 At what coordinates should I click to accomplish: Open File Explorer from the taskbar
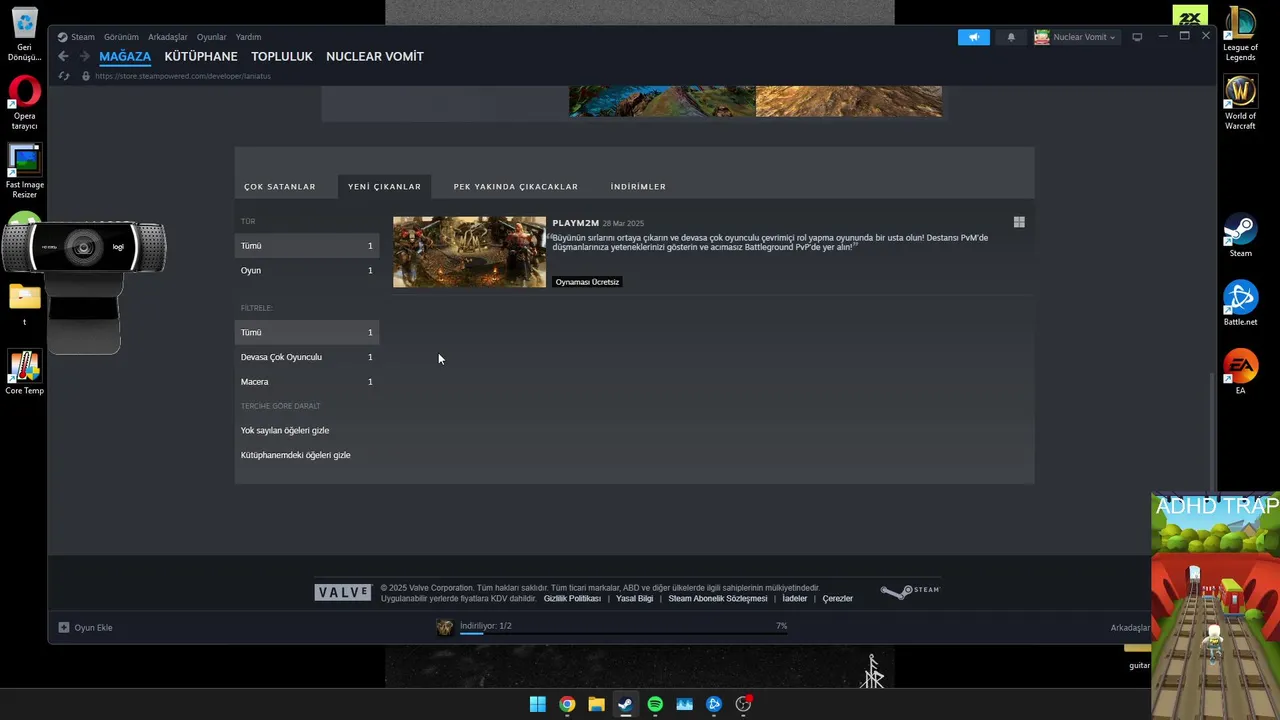click(596, 704)
